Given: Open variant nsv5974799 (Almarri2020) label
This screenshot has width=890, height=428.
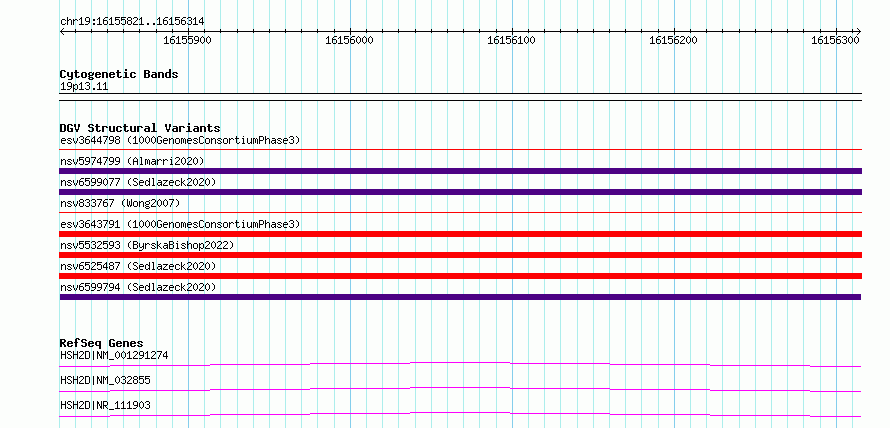Looking at the screenshot, I should click(132, 161).
